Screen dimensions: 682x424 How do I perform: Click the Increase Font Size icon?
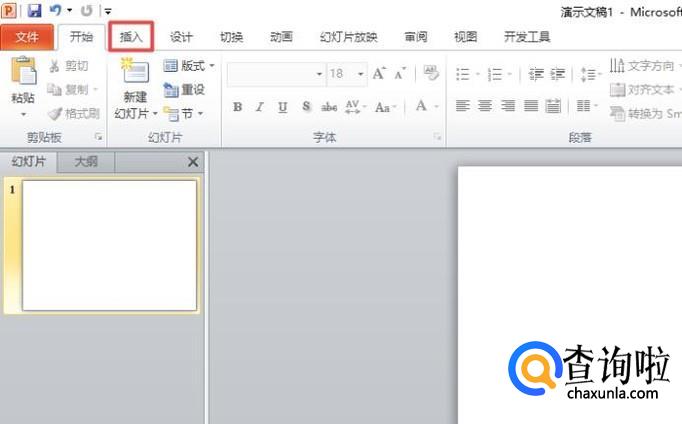click(x=379, y=74)
